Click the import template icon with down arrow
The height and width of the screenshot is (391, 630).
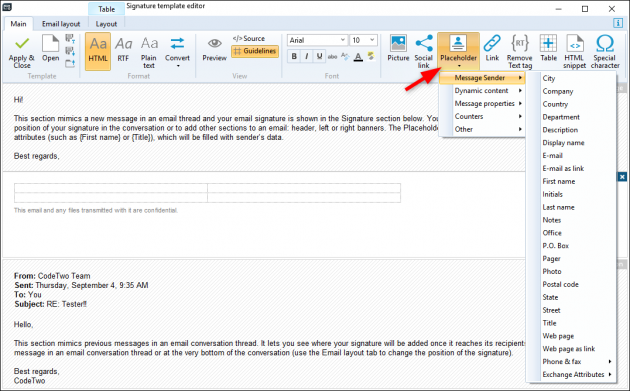click(x=70, y=51)
